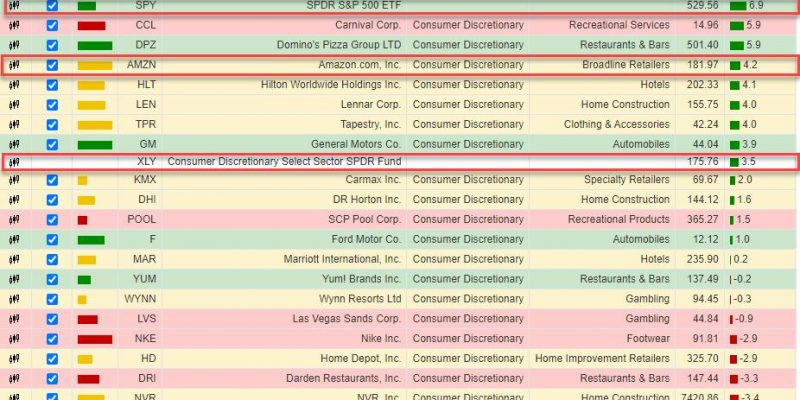Open the chart icon for YUM row
The height and width of the screenshot is (400, 800).
click(x=14, y=280)
